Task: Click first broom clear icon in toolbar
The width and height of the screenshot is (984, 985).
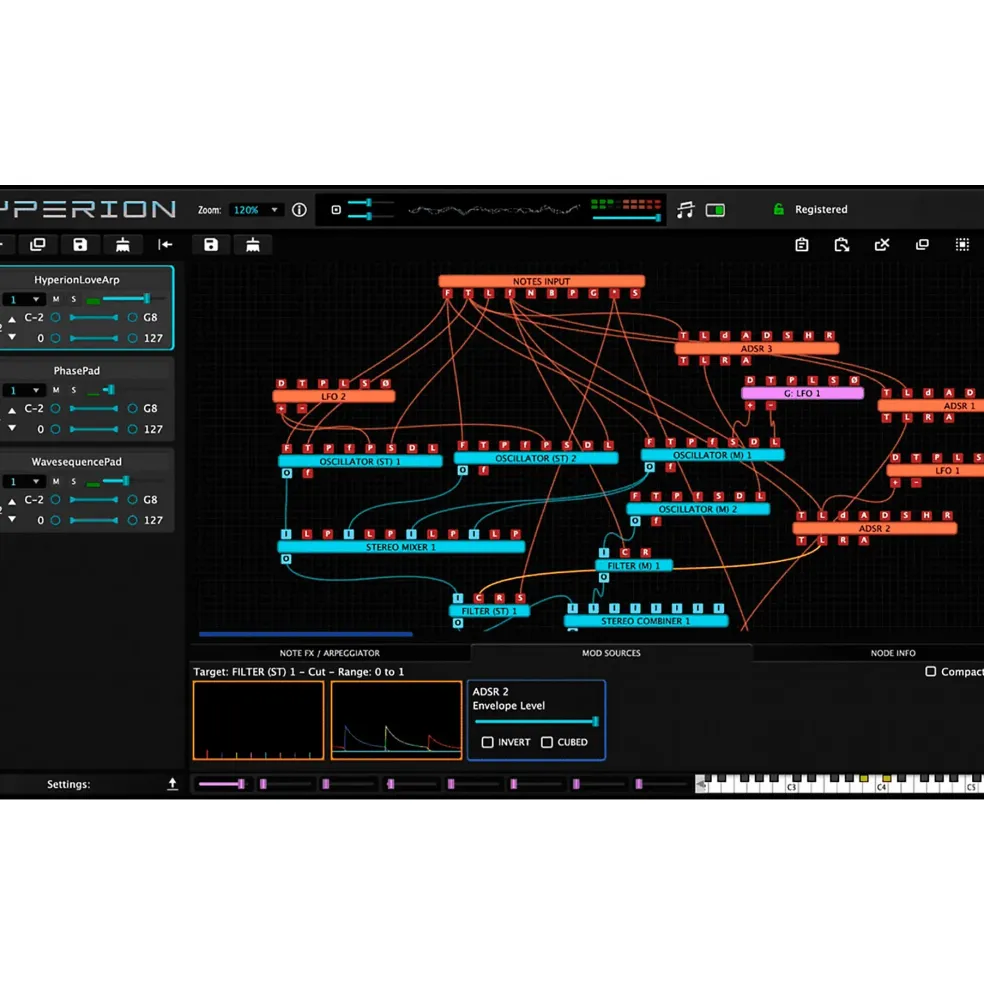Action: click(123, 244)
